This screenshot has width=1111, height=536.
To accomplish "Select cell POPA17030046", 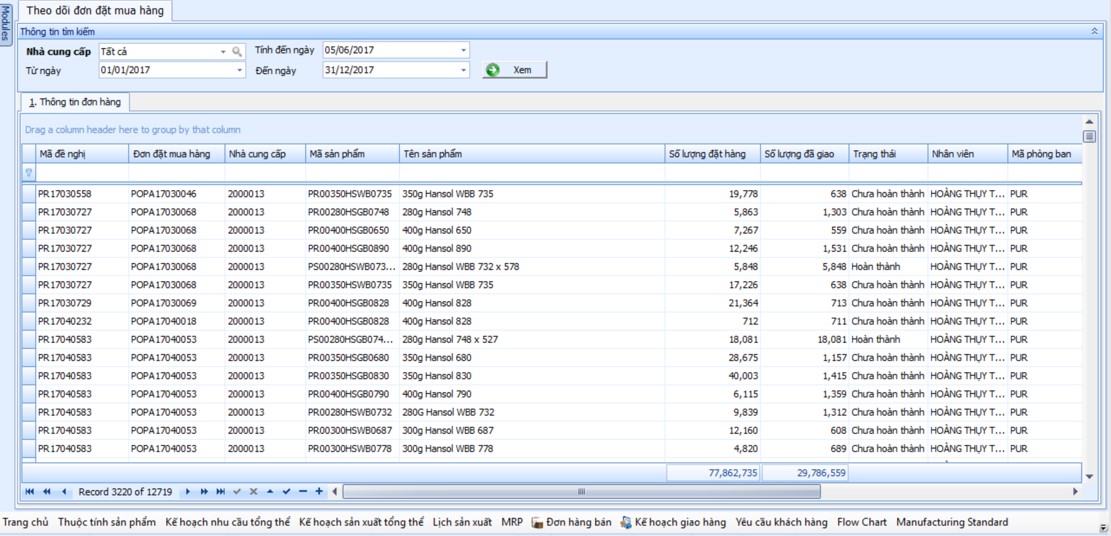I will point(176,194).
